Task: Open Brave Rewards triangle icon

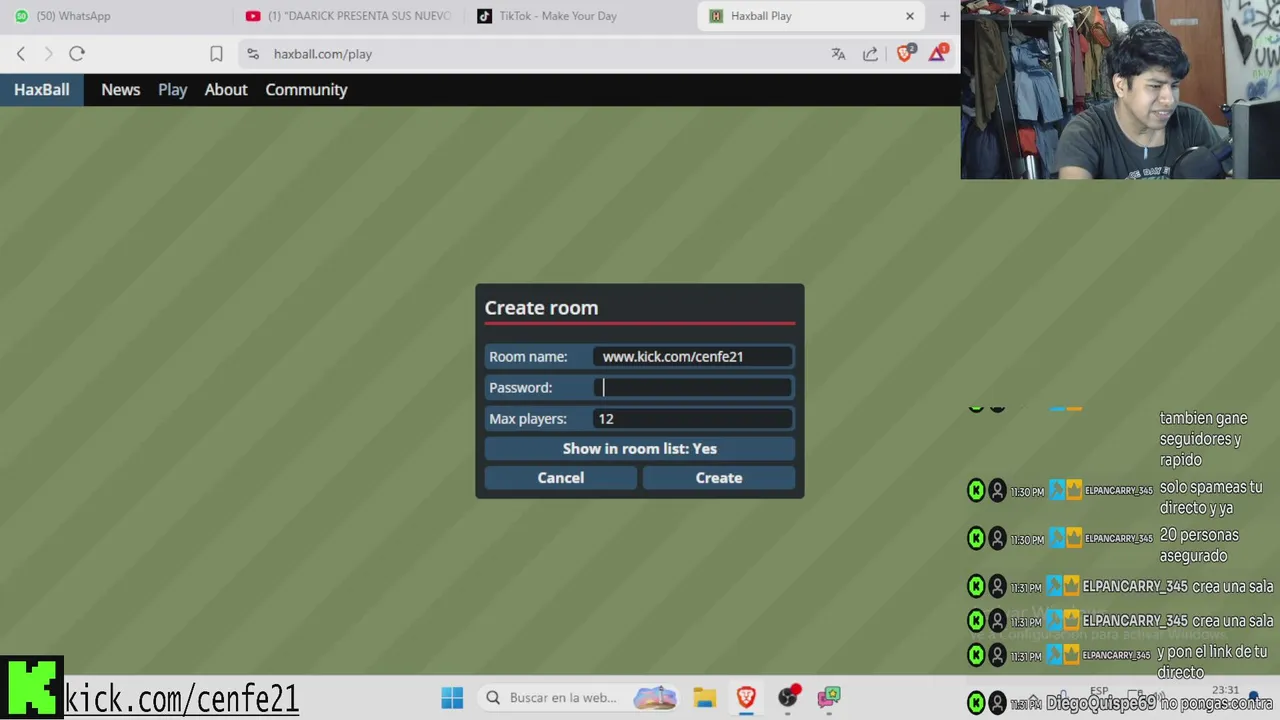Action: 937,54
